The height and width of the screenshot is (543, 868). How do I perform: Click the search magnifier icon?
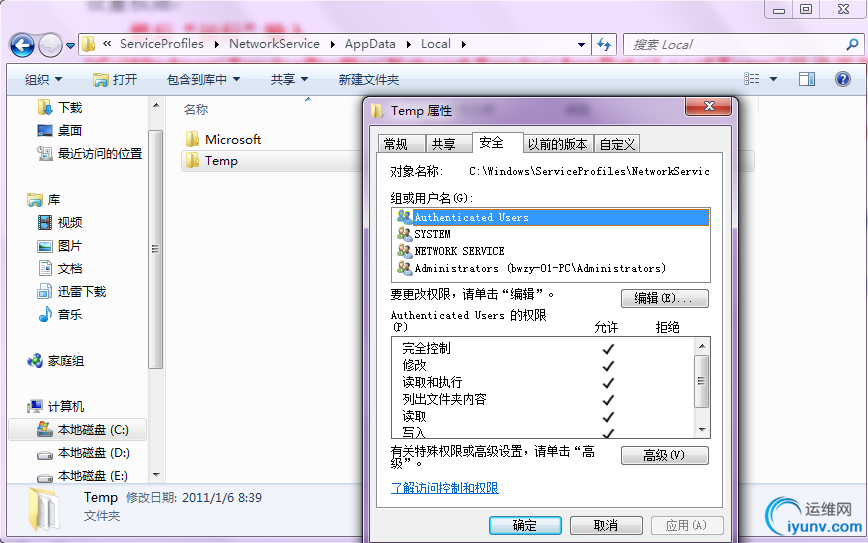pos(852,44)
